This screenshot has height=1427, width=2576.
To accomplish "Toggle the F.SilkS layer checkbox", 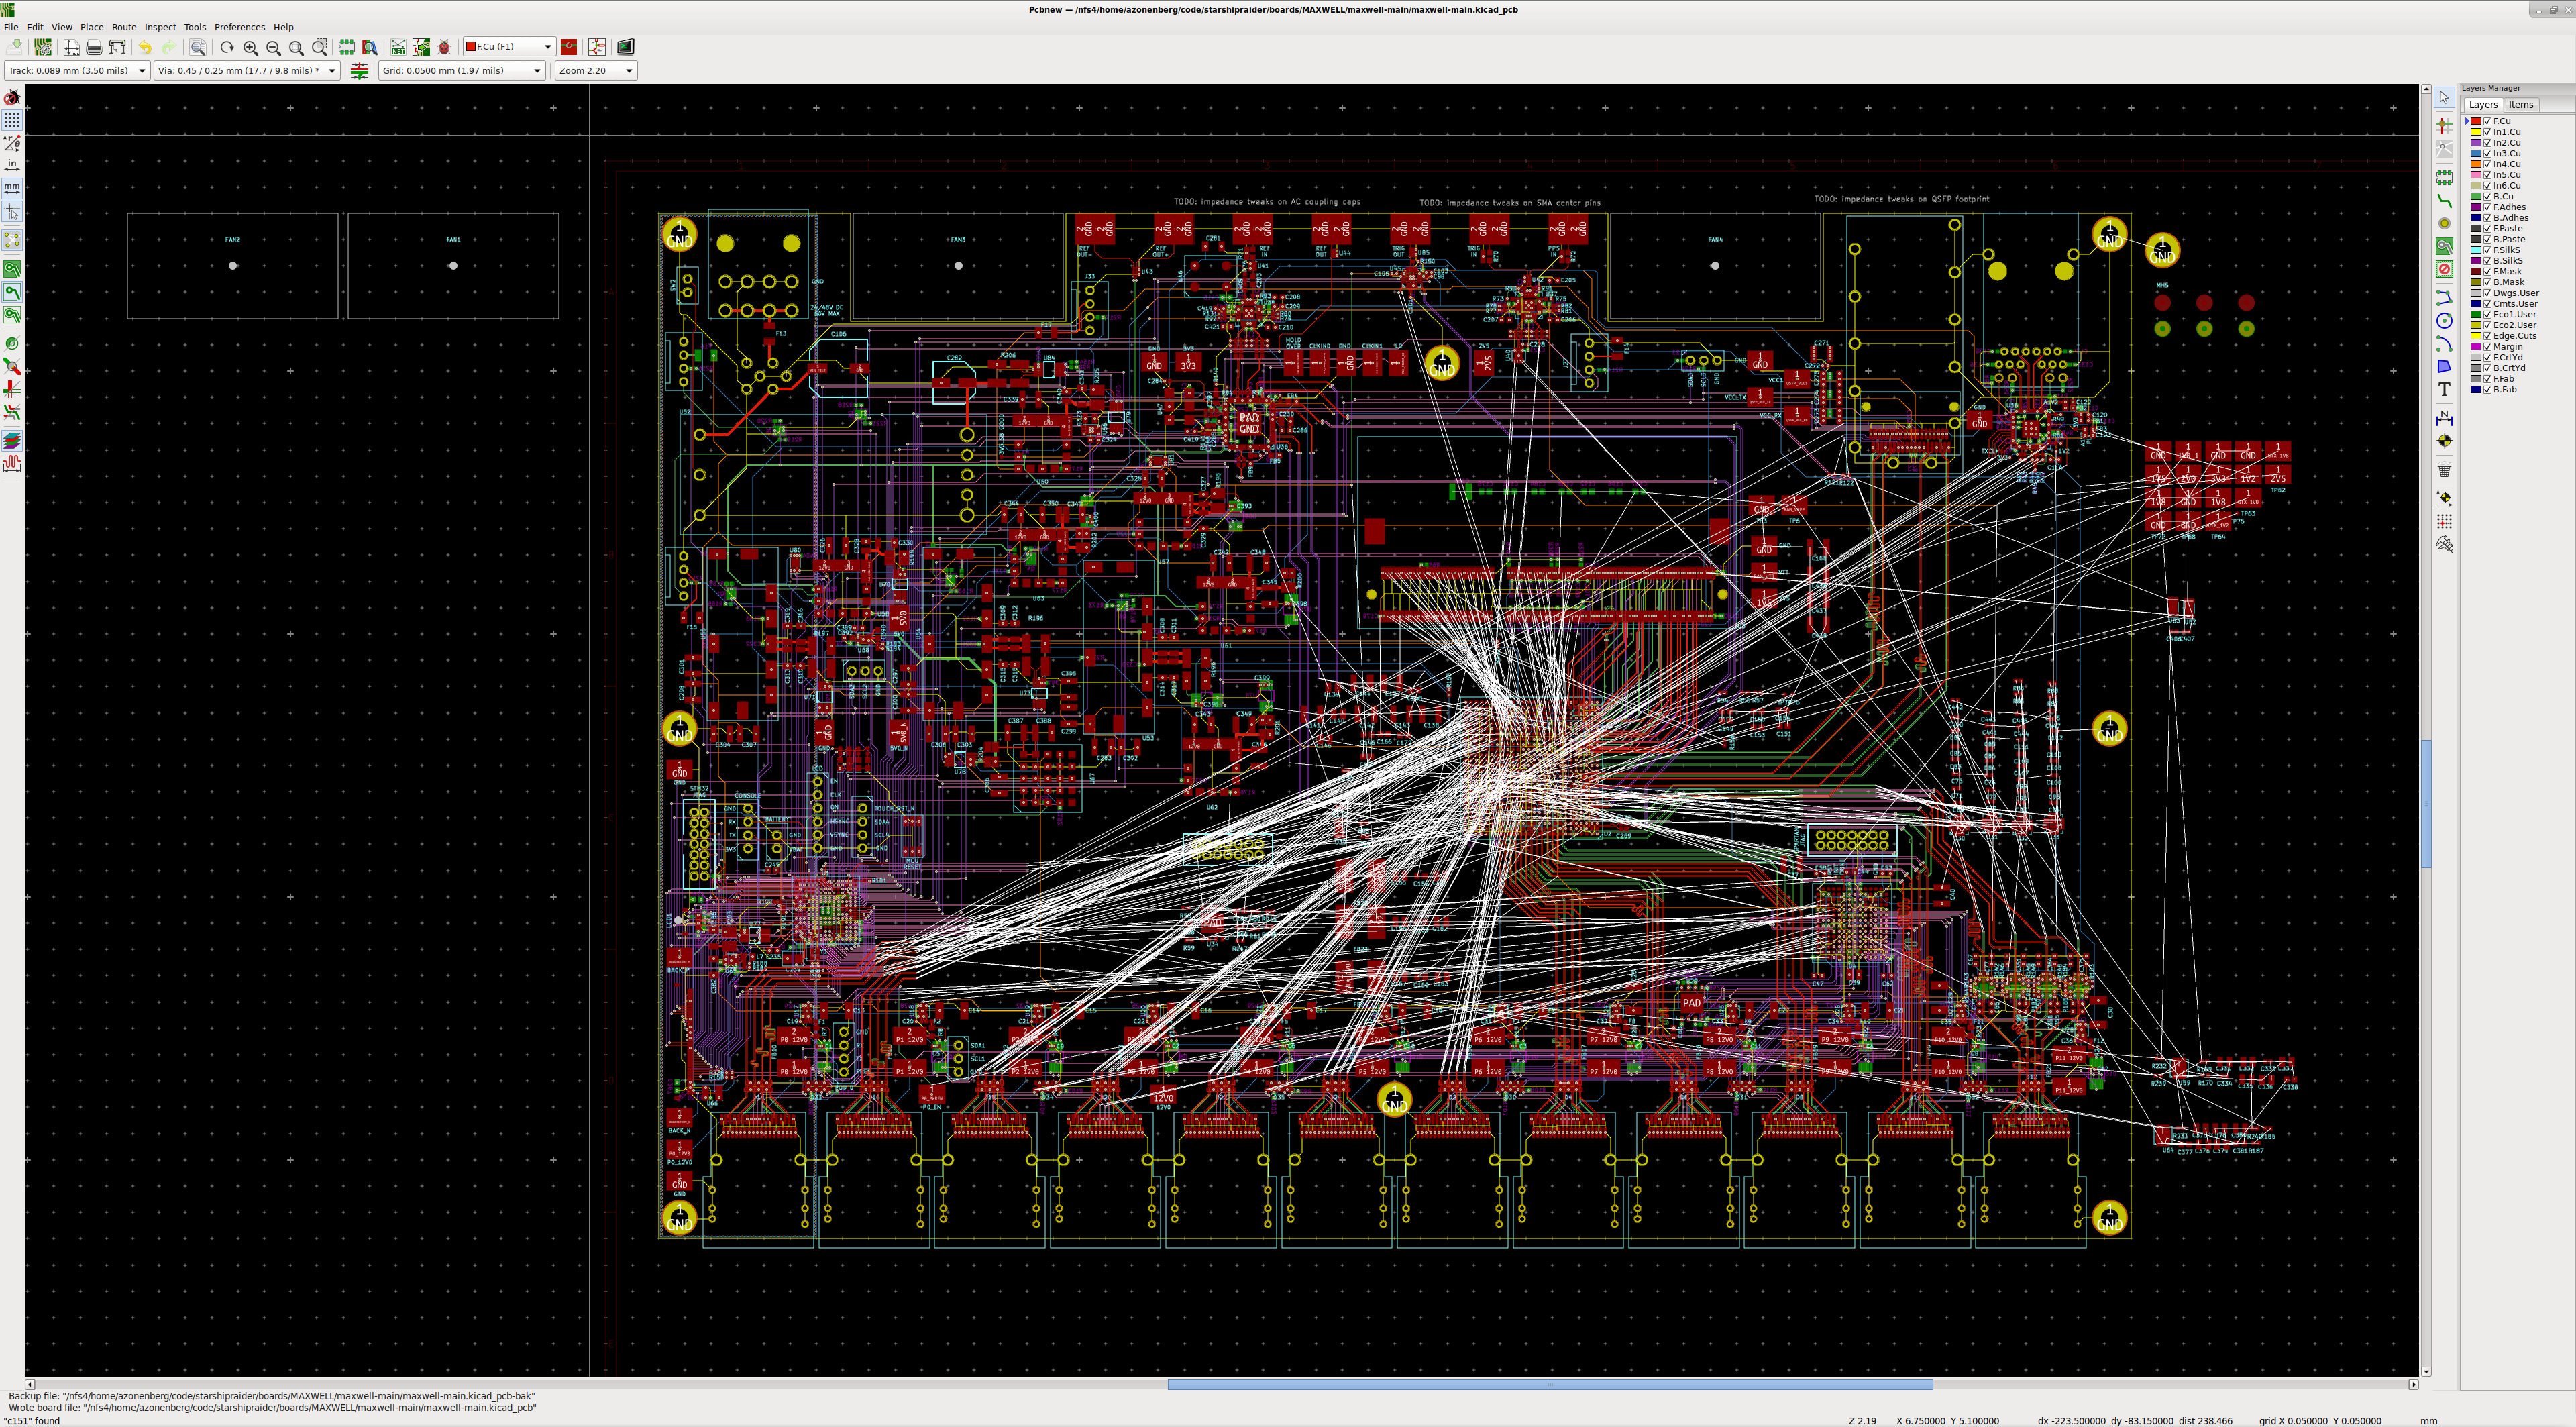I will tap(2487, 250).
